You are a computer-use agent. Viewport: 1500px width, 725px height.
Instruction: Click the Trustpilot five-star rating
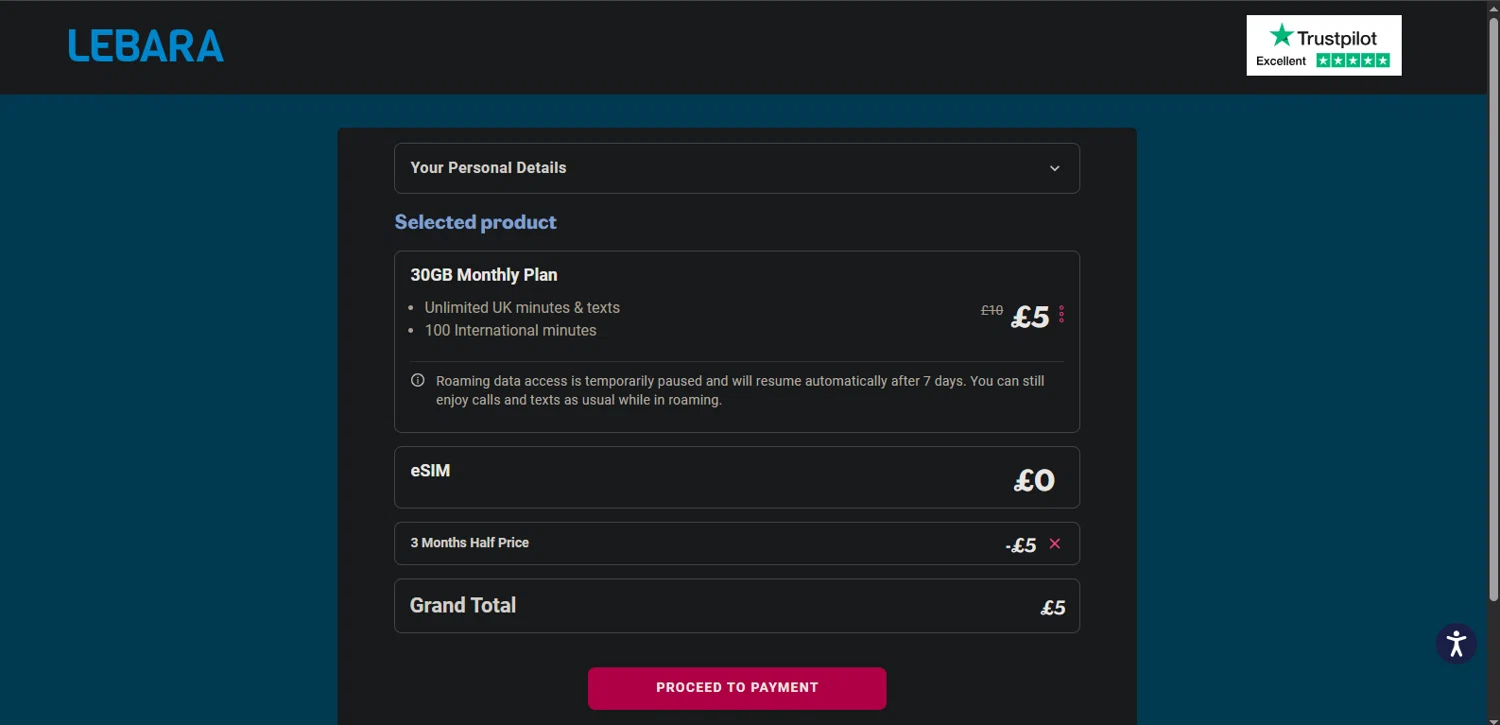[x=1353, y=61]
